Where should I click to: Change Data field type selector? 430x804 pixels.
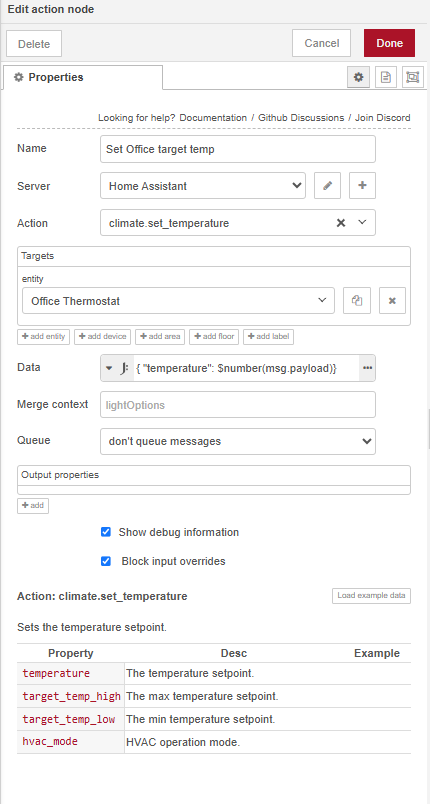pyautogui.click(x=117, y=368)
